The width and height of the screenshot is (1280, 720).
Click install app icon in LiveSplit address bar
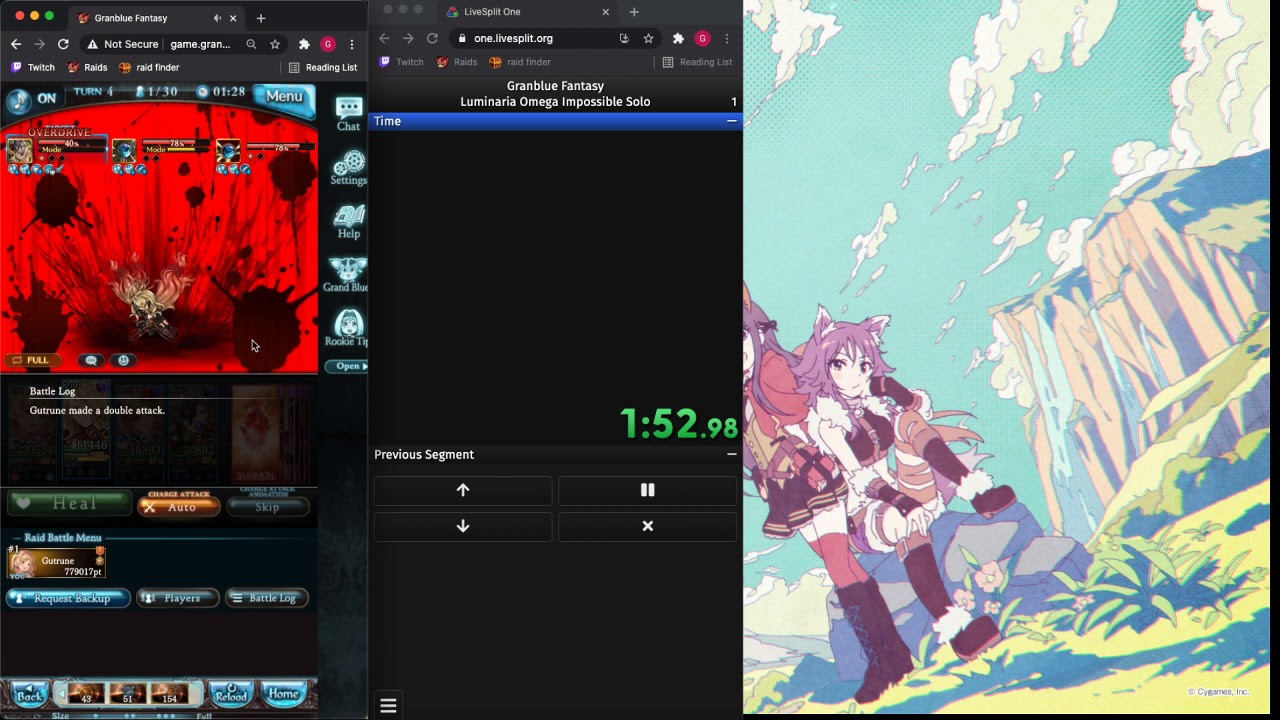(624, 38)
